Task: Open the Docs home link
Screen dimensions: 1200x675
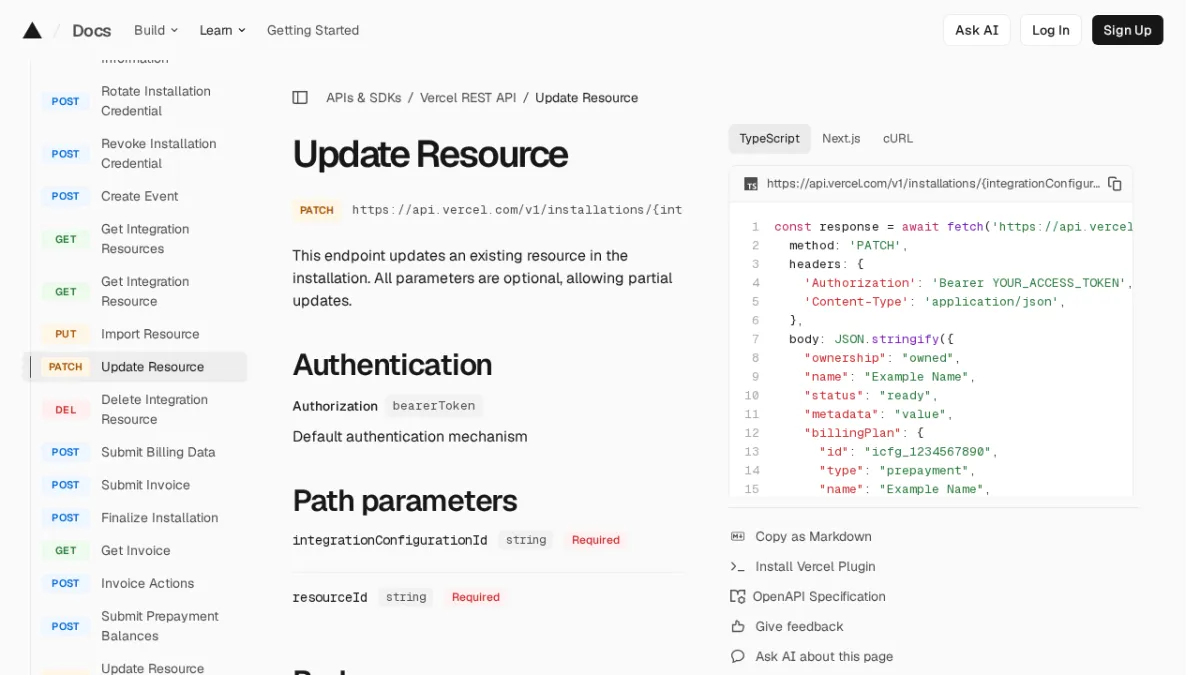Action: pyautogui.click(x=92, y=30)
